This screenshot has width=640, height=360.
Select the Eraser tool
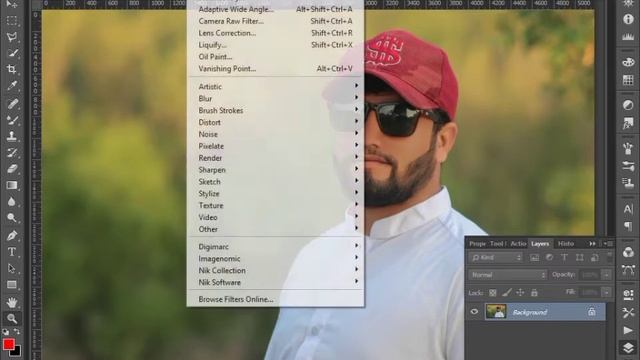click(12, 169)
